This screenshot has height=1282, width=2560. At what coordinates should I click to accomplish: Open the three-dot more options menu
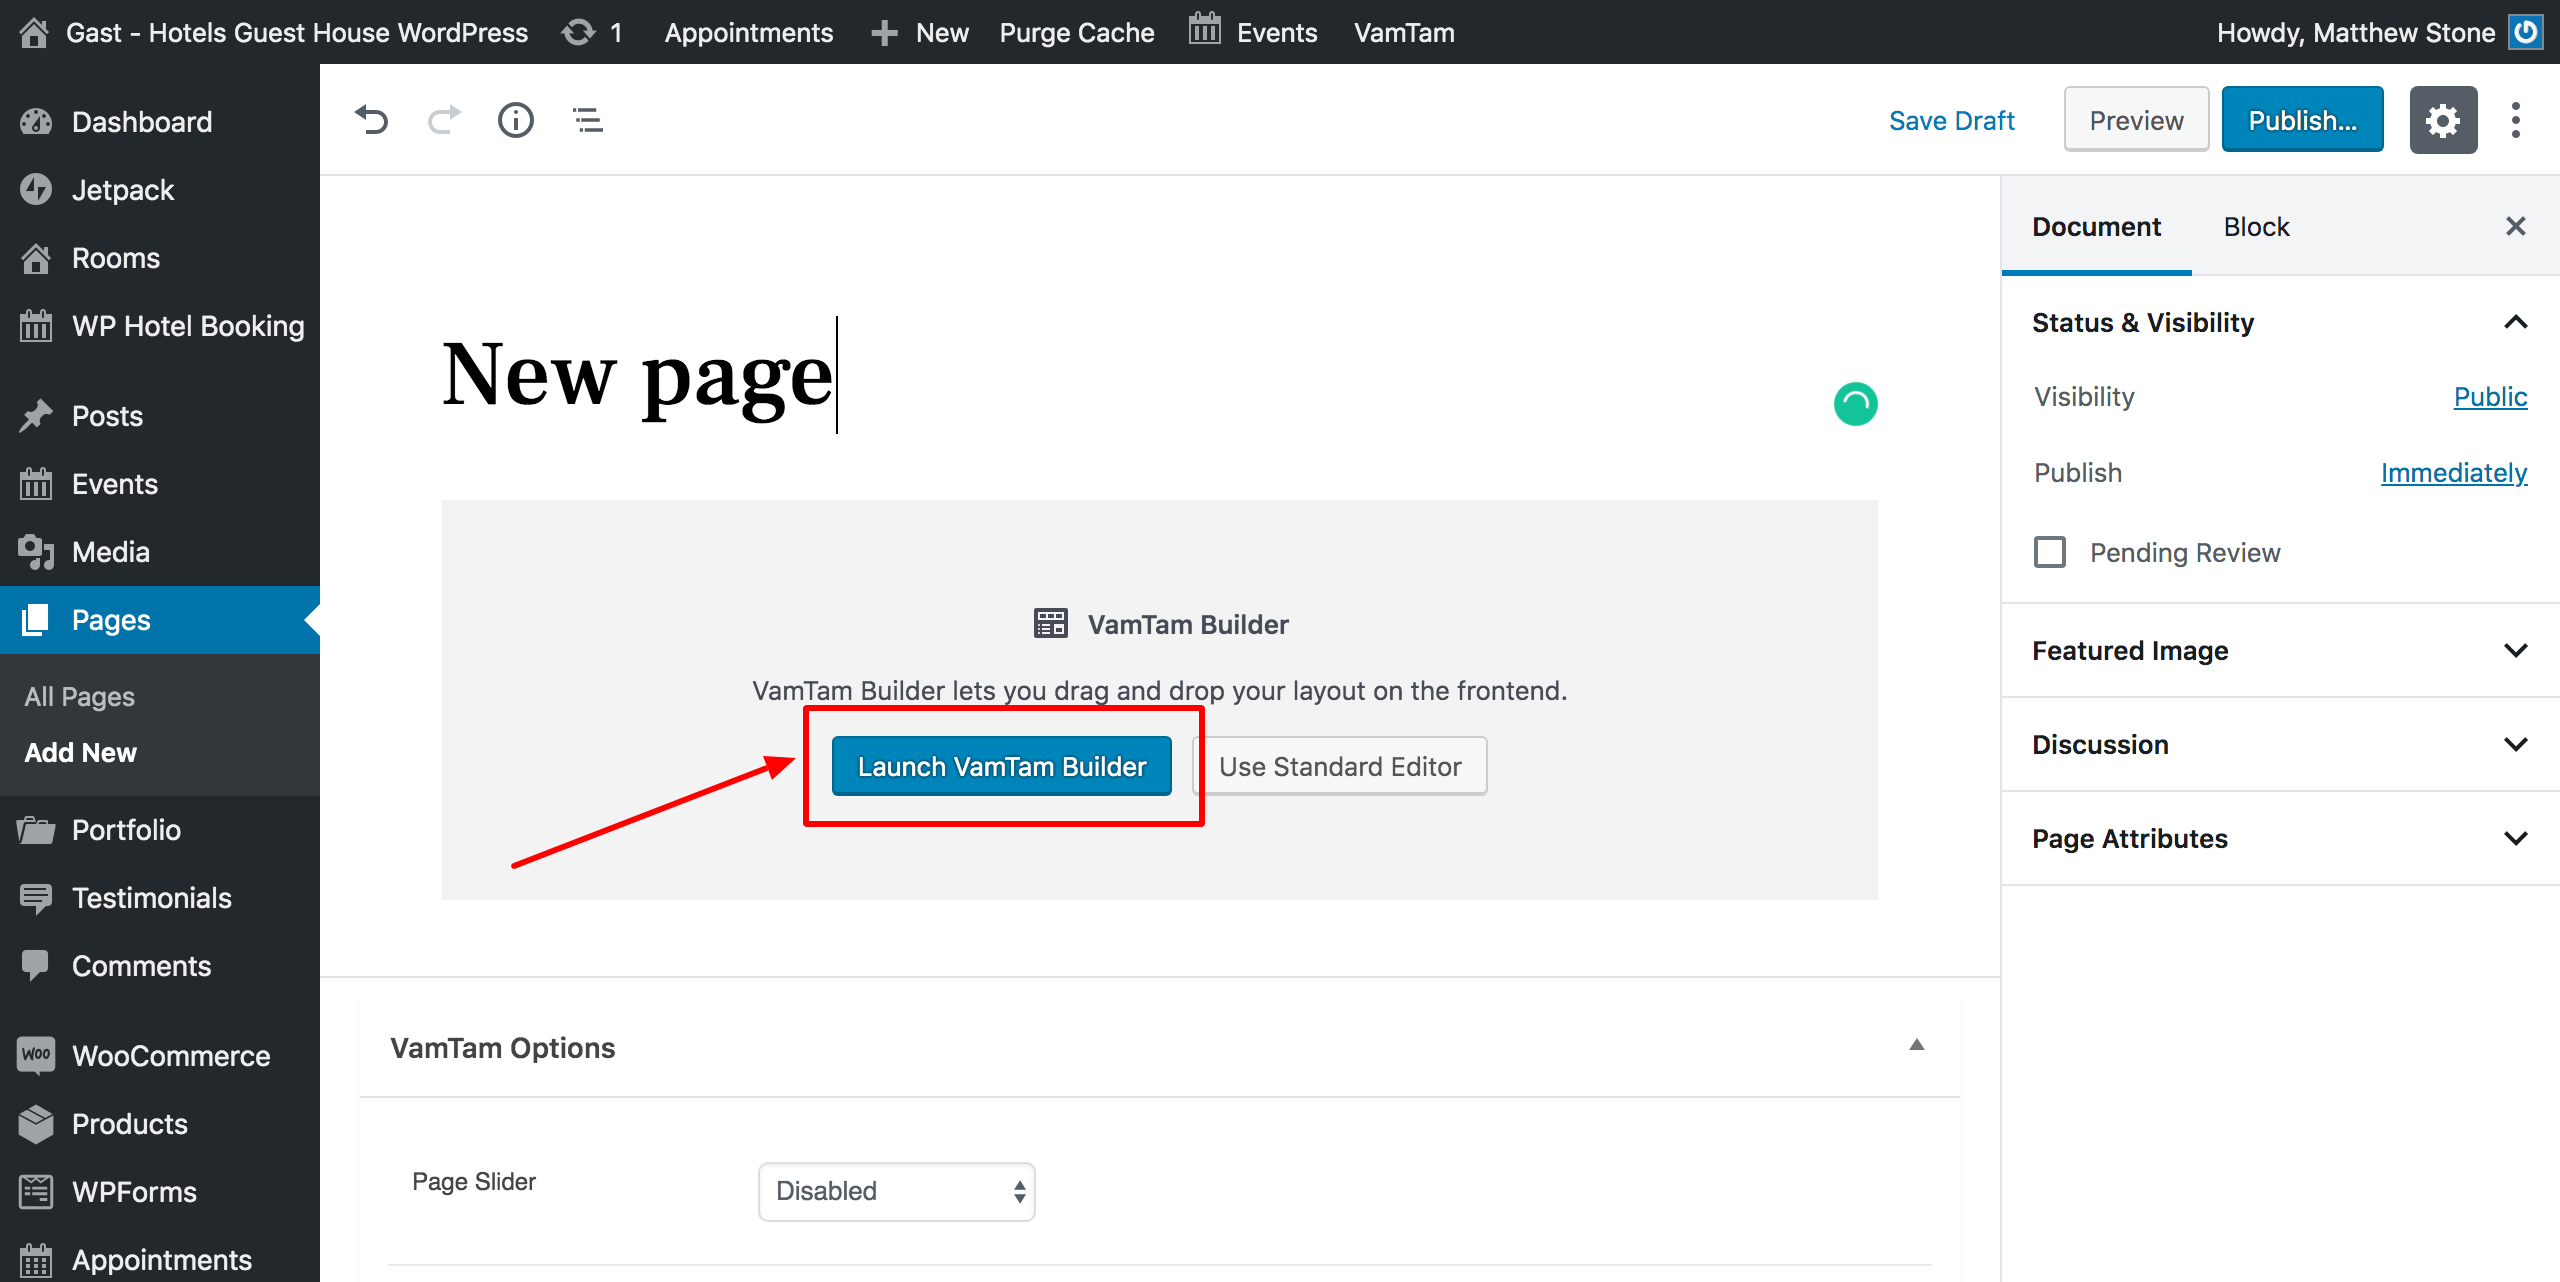2516,120
